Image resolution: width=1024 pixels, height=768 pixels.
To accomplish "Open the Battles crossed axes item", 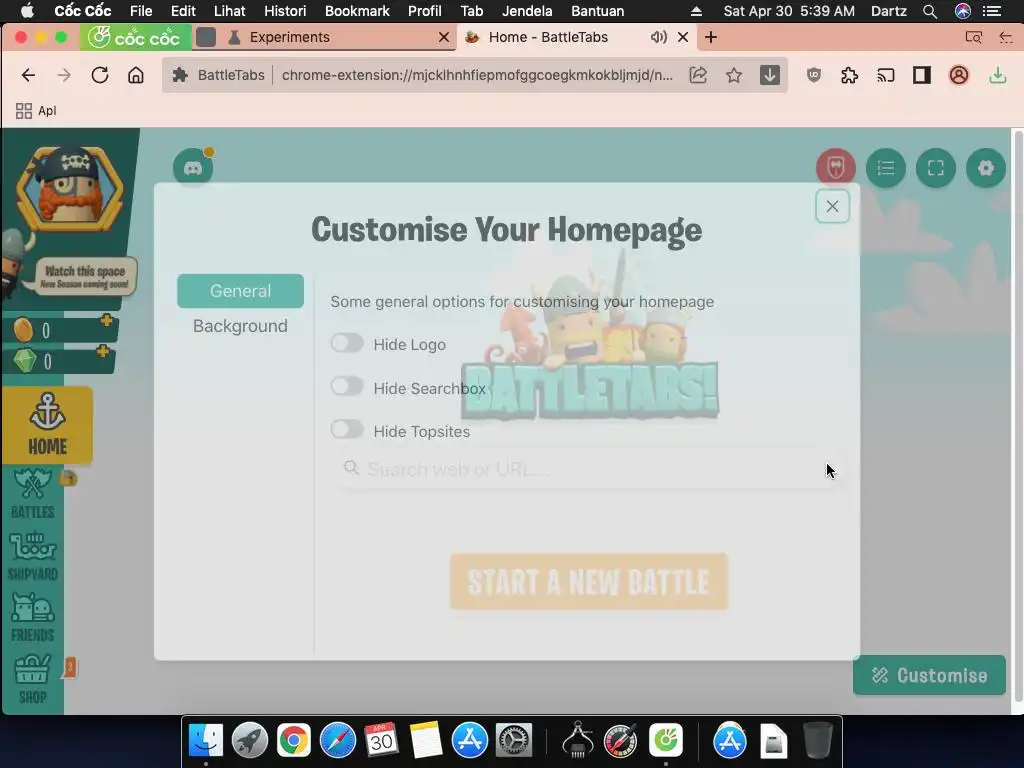I will 33,494.
